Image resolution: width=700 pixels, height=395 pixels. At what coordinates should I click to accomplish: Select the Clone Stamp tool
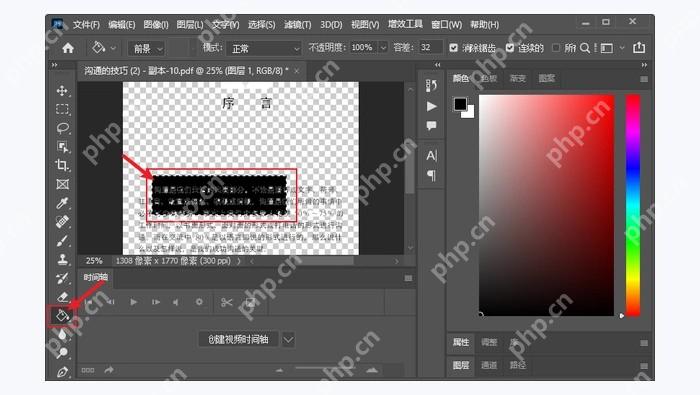point(62,259)
